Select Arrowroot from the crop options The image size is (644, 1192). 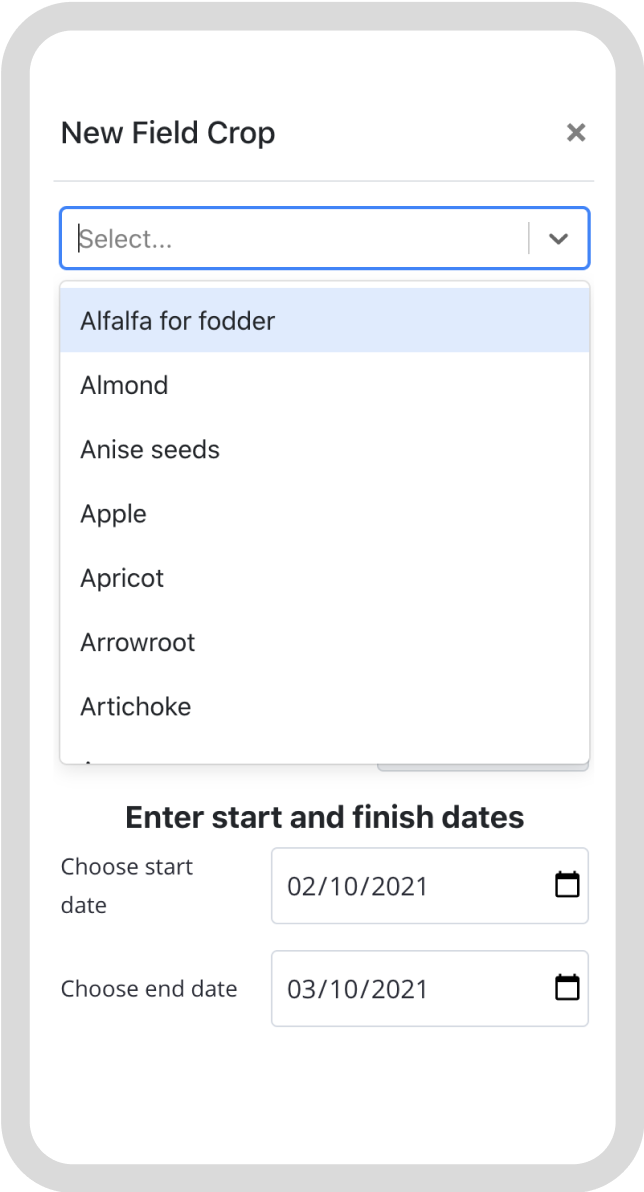click(x=325, y=642)
